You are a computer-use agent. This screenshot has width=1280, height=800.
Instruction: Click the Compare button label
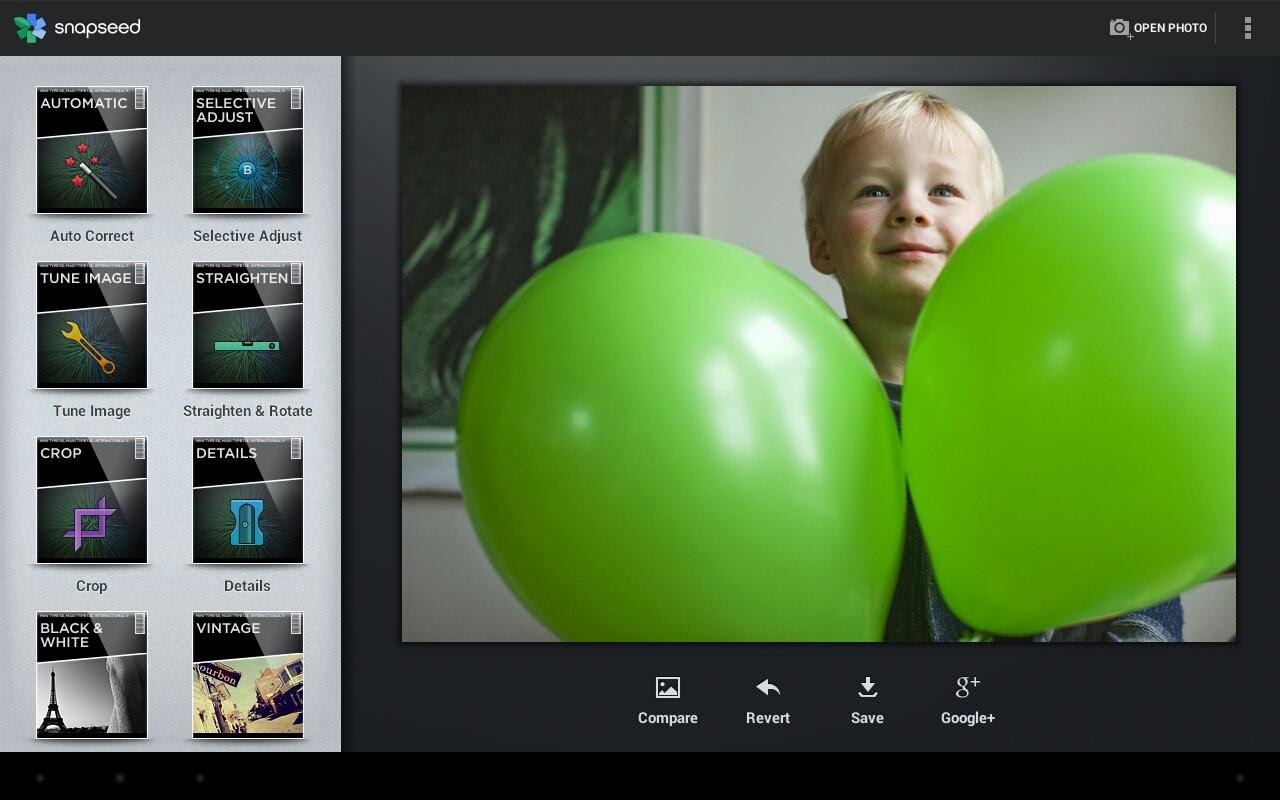(x=667, y=717)
